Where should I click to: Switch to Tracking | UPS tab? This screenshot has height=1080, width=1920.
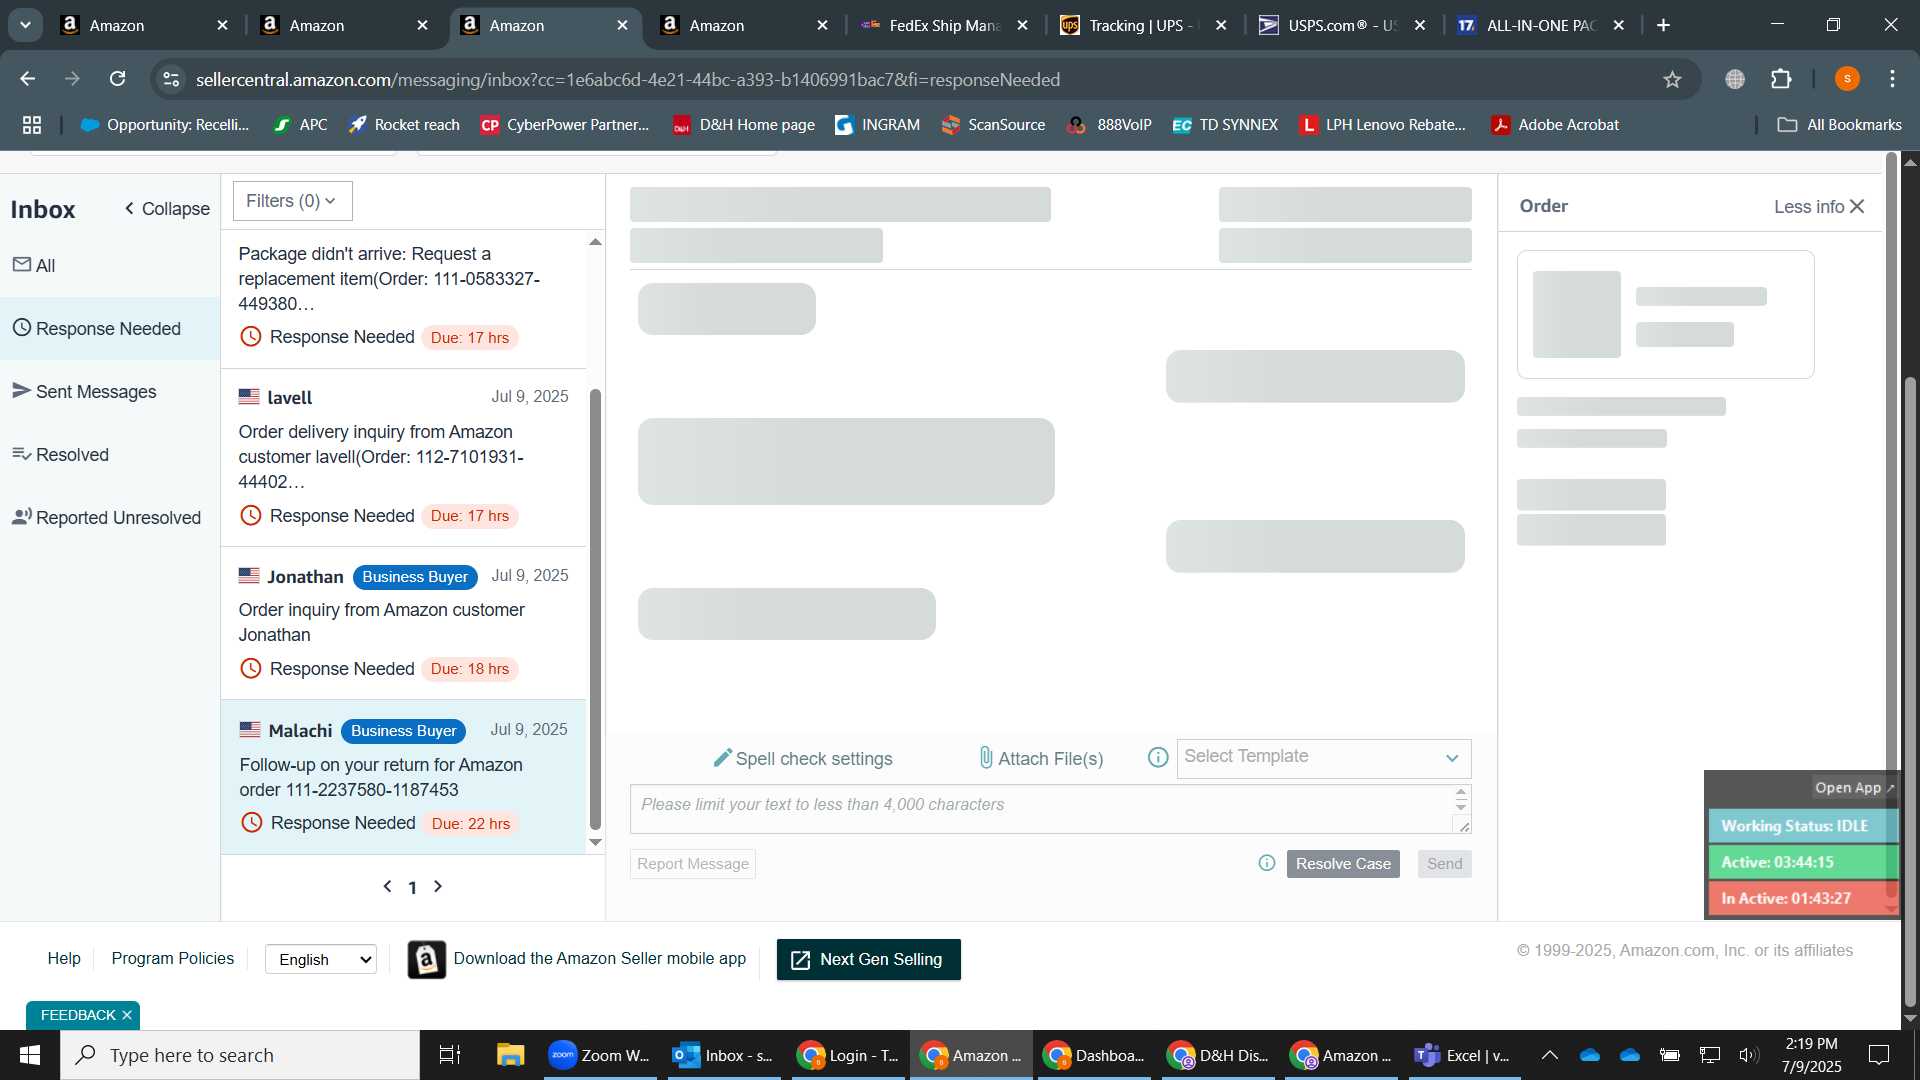1143,25
